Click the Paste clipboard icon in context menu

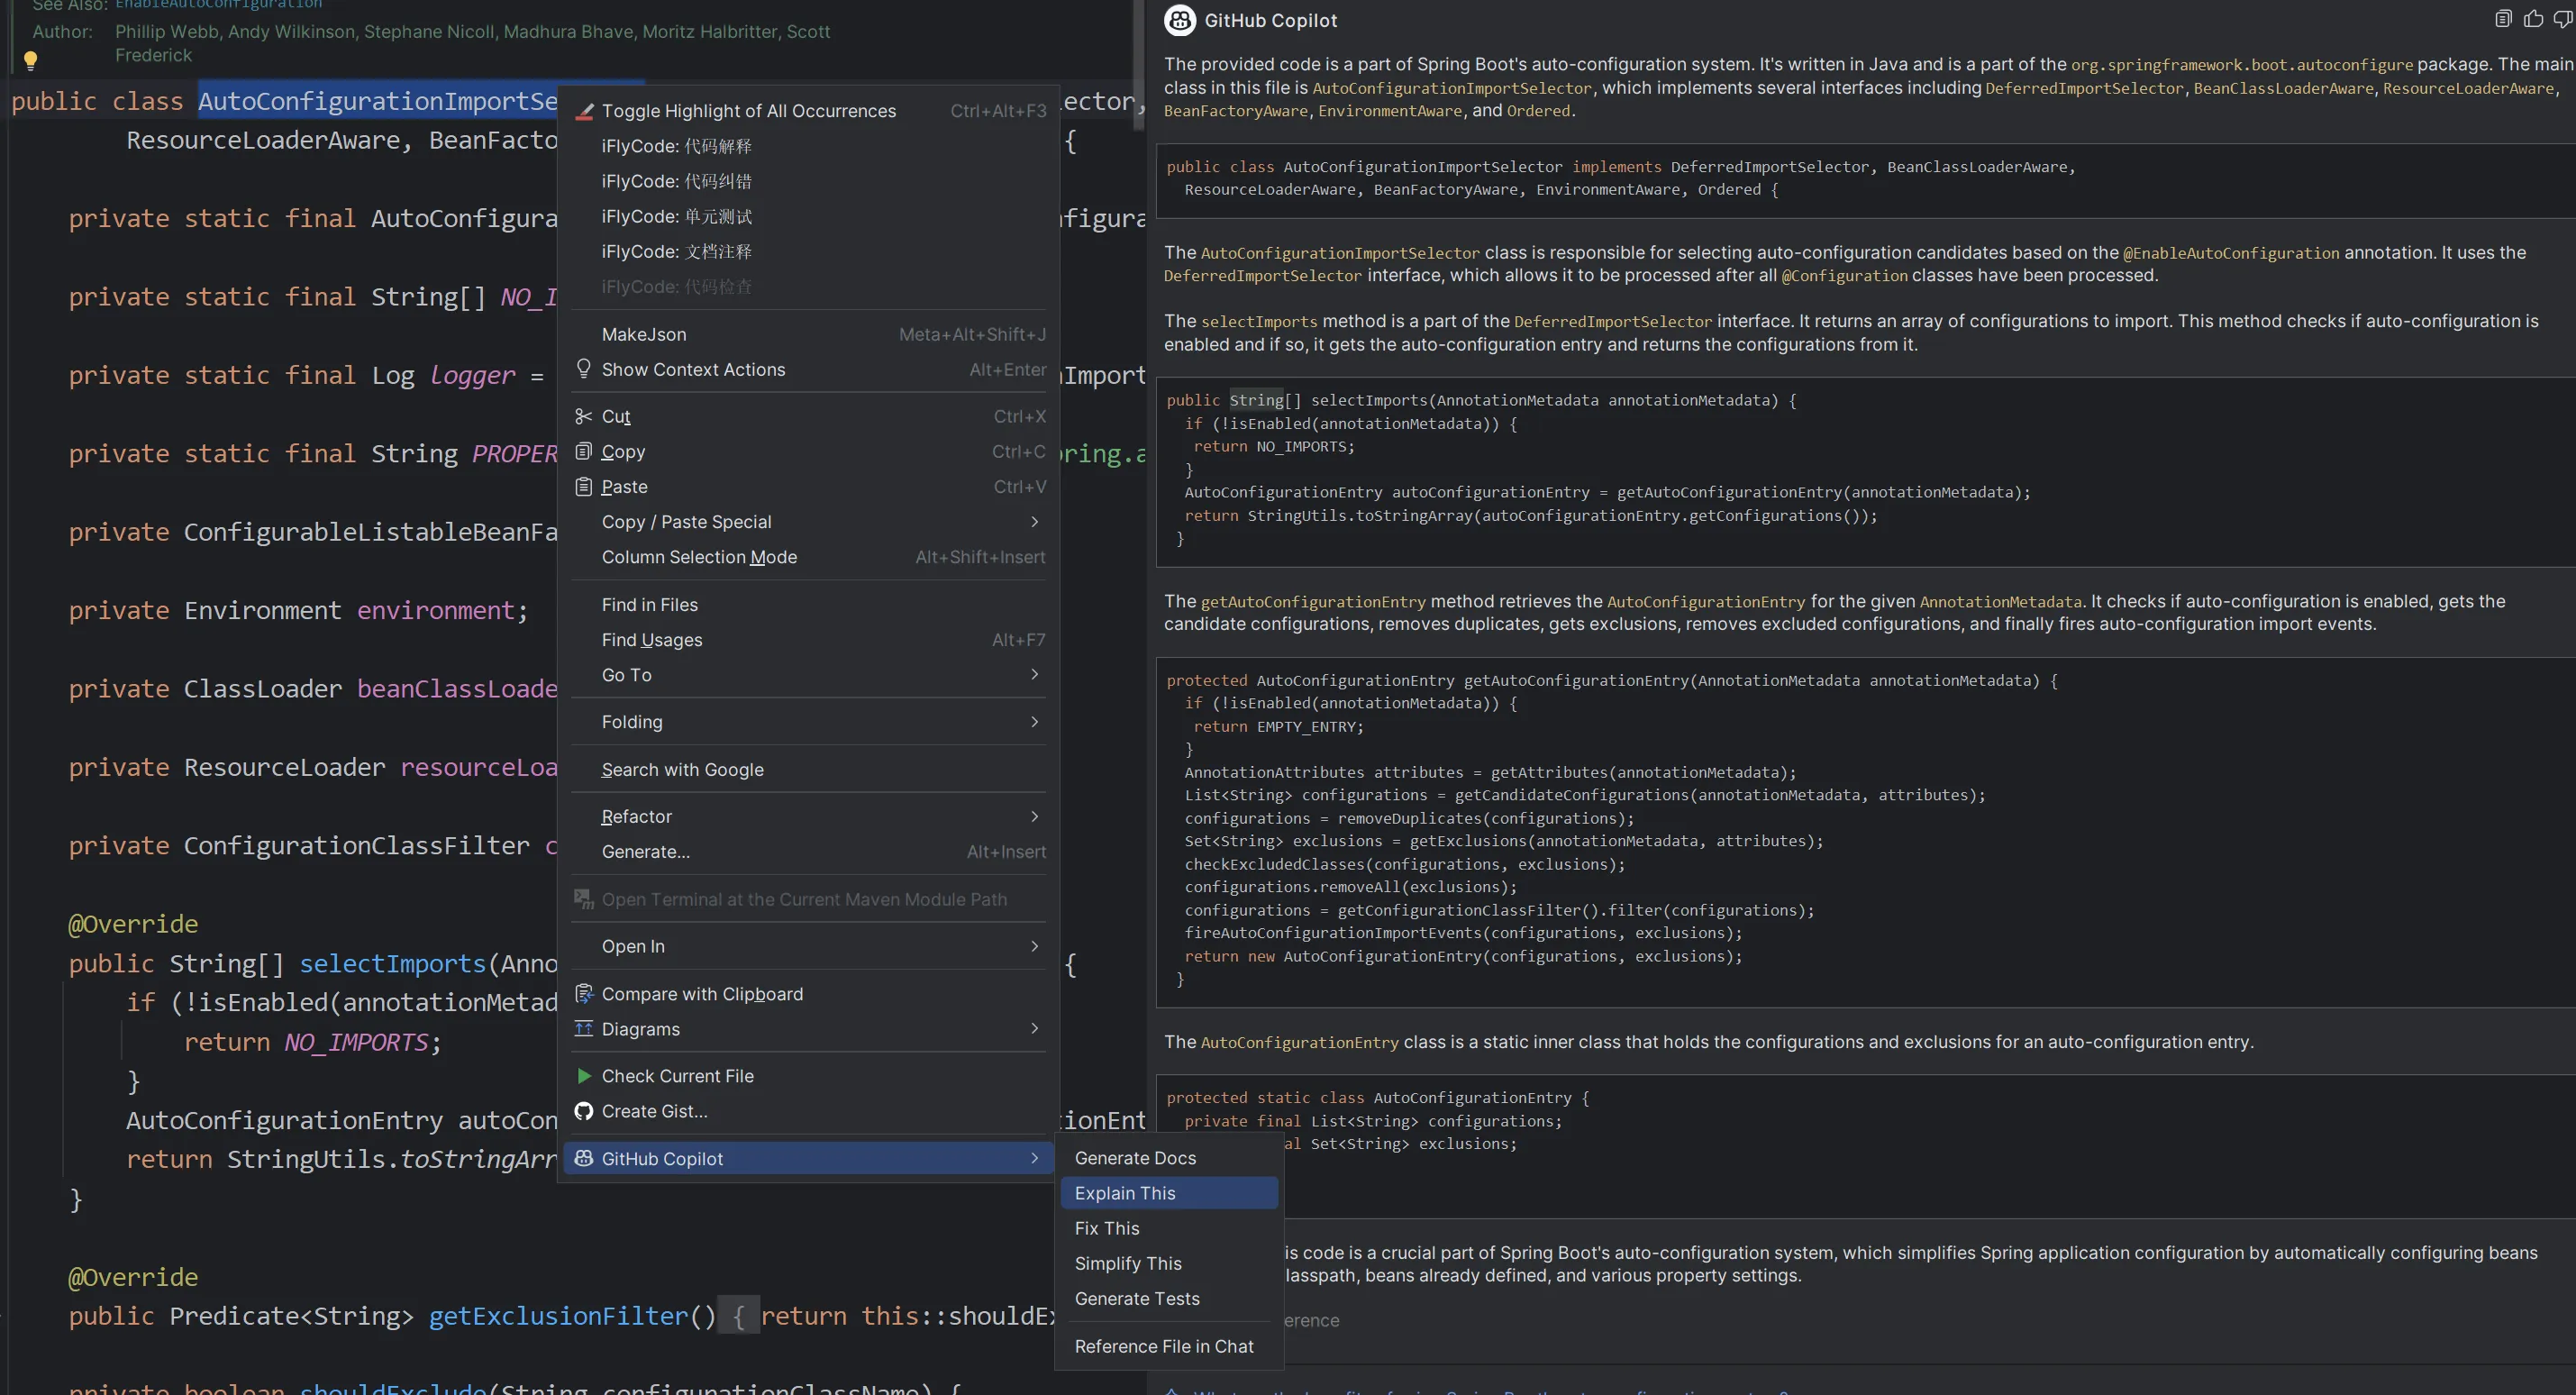[584, 486]
